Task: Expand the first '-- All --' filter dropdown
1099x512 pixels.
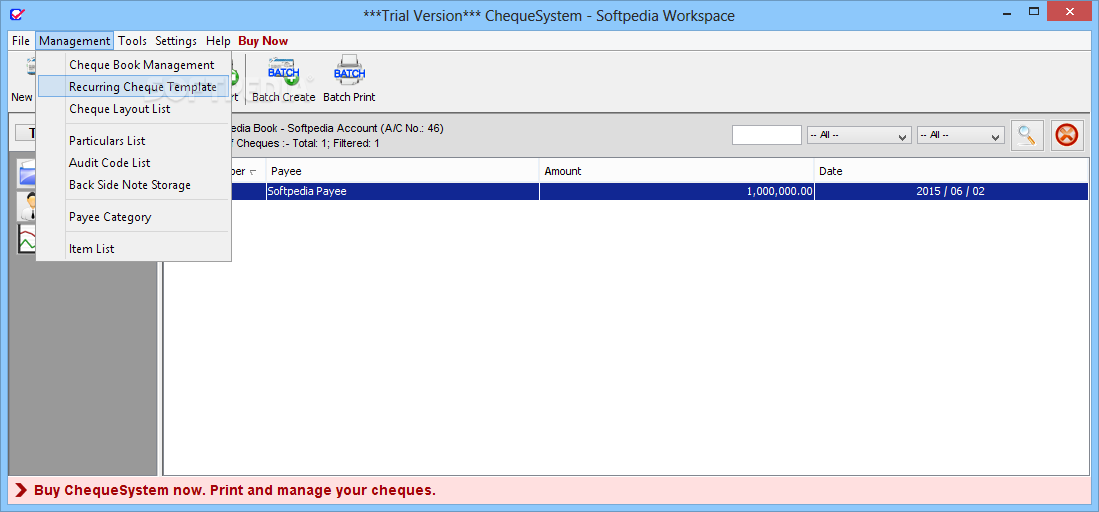Action: coord(859,135)
